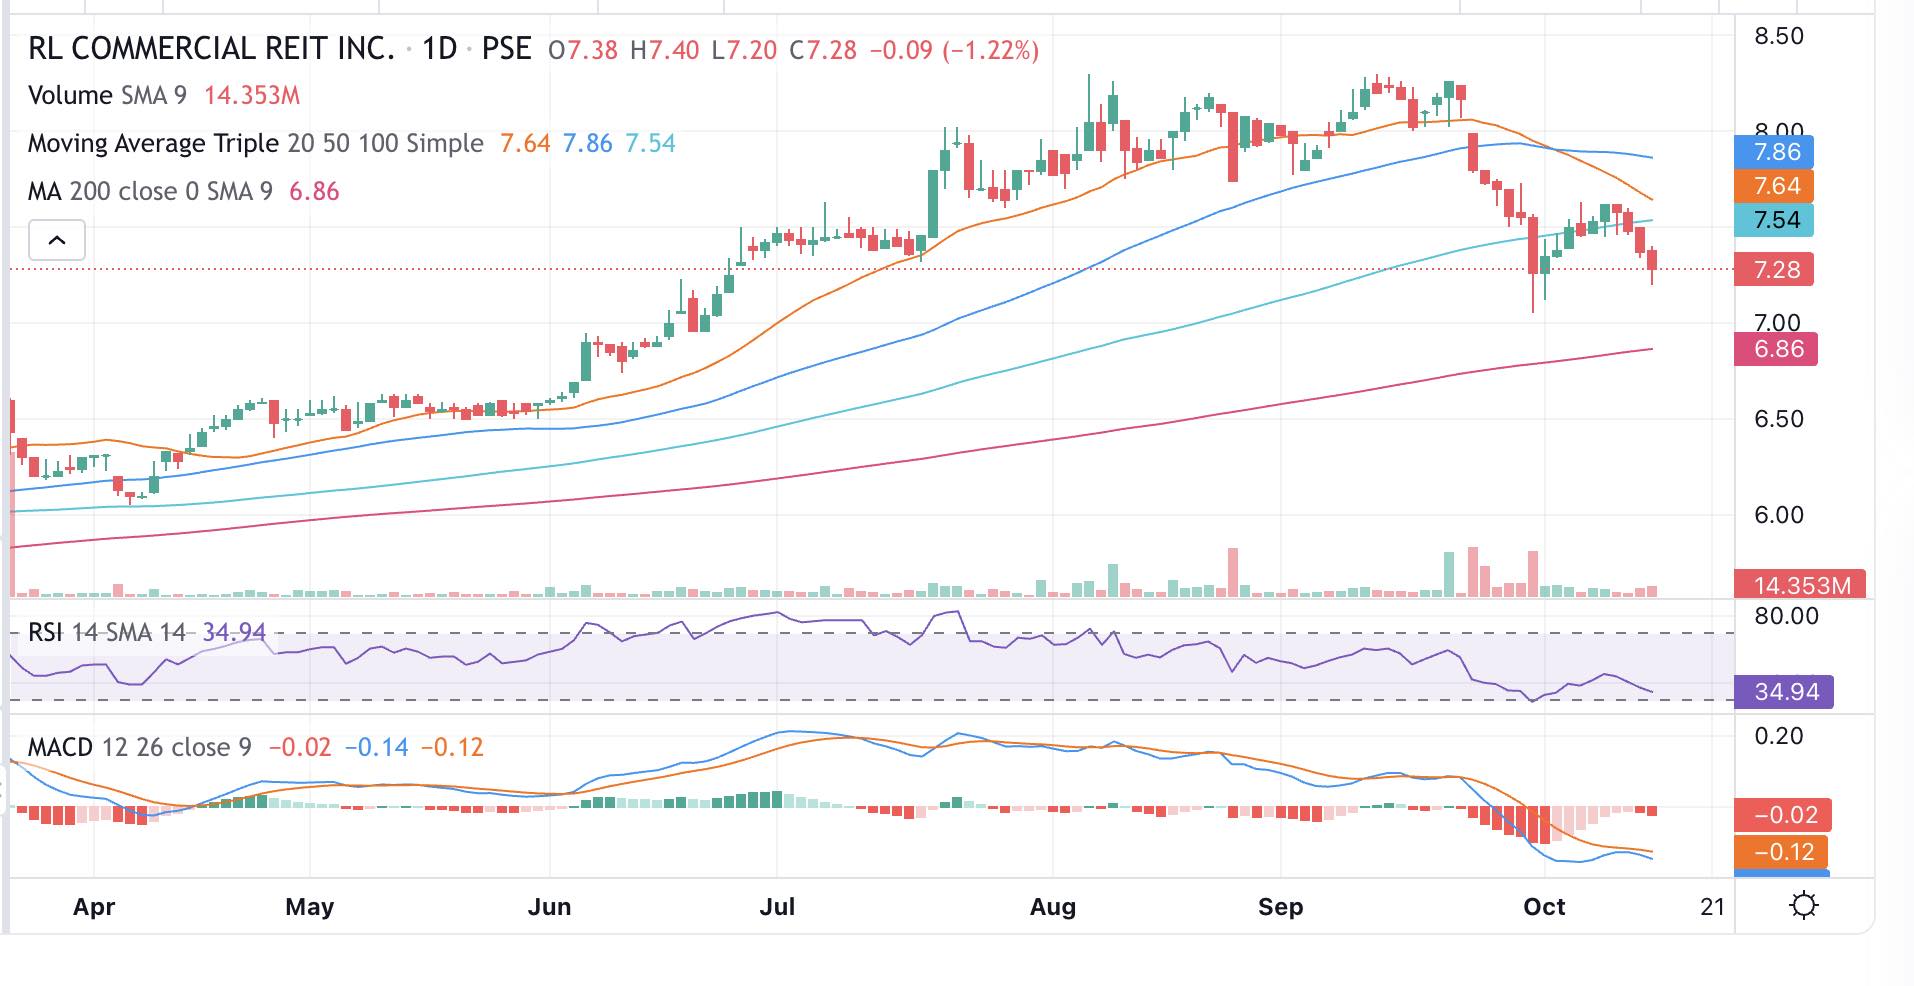Click the 6.50 price scale value

click(x=1779, y=419)
